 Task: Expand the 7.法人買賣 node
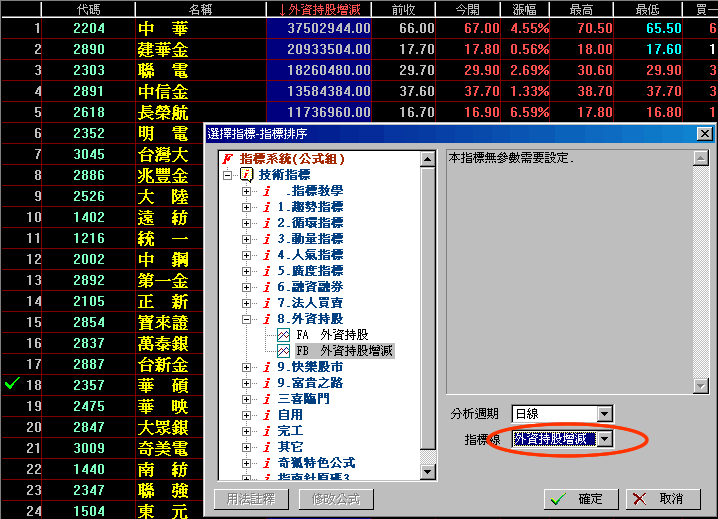(x=246, y=303)
